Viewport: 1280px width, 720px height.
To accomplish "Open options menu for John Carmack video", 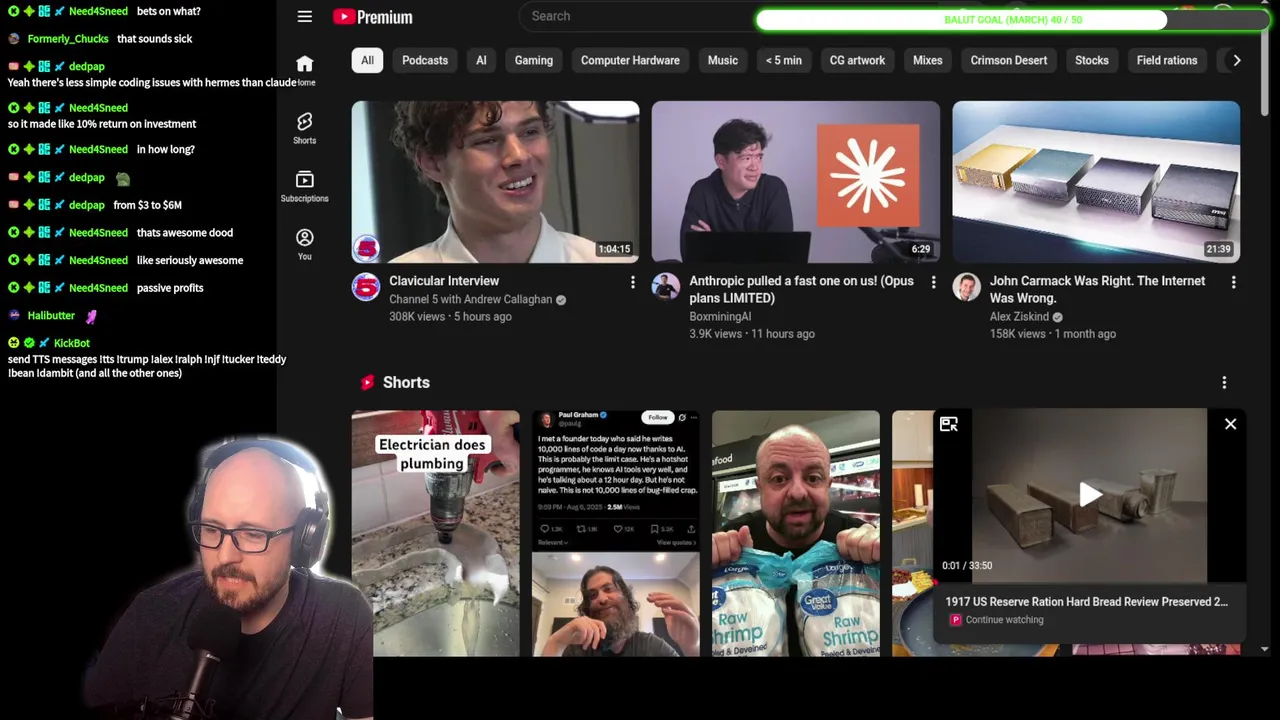I will (x=1233, y=283).
